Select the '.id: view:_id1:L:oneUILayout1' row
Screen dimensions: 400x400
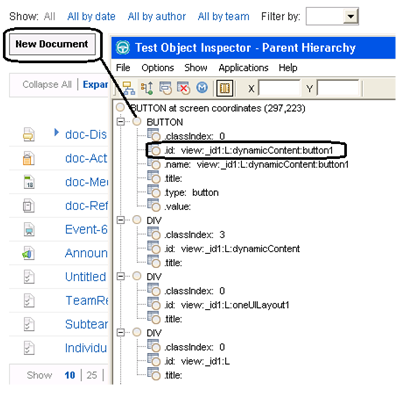click(x=218, y=305)
